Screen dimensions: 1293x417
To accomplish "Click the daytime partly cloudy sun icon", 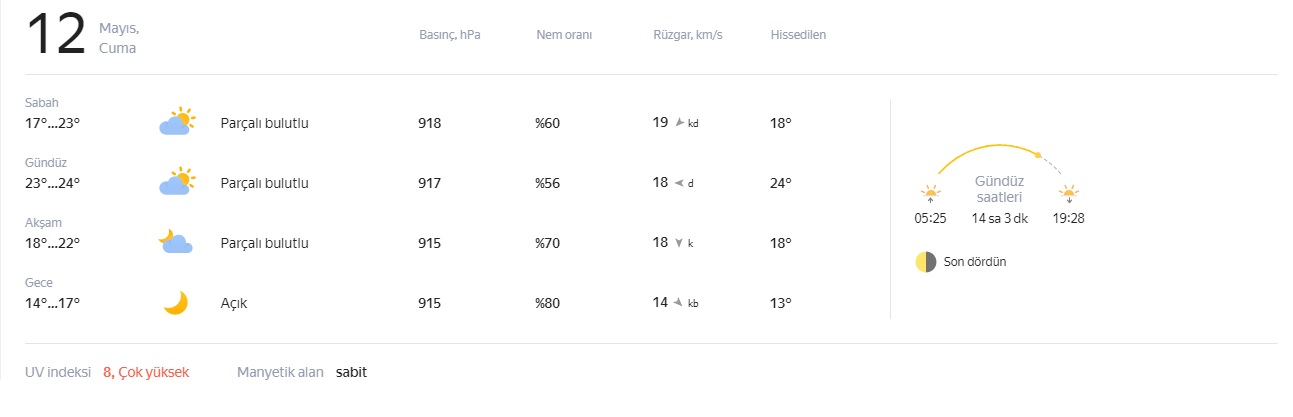I will click(x=177, y=182).
